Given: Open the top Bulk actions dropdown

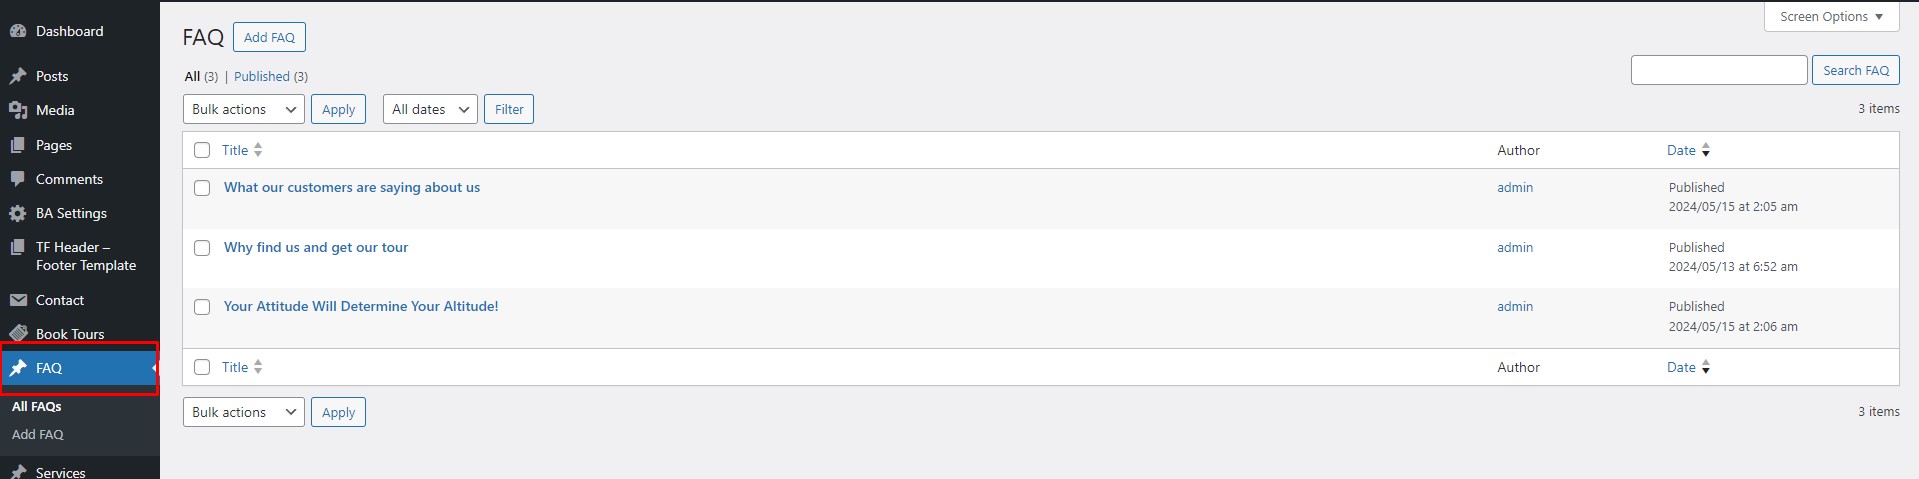Looking at the screenshot, I should [244, 109].
